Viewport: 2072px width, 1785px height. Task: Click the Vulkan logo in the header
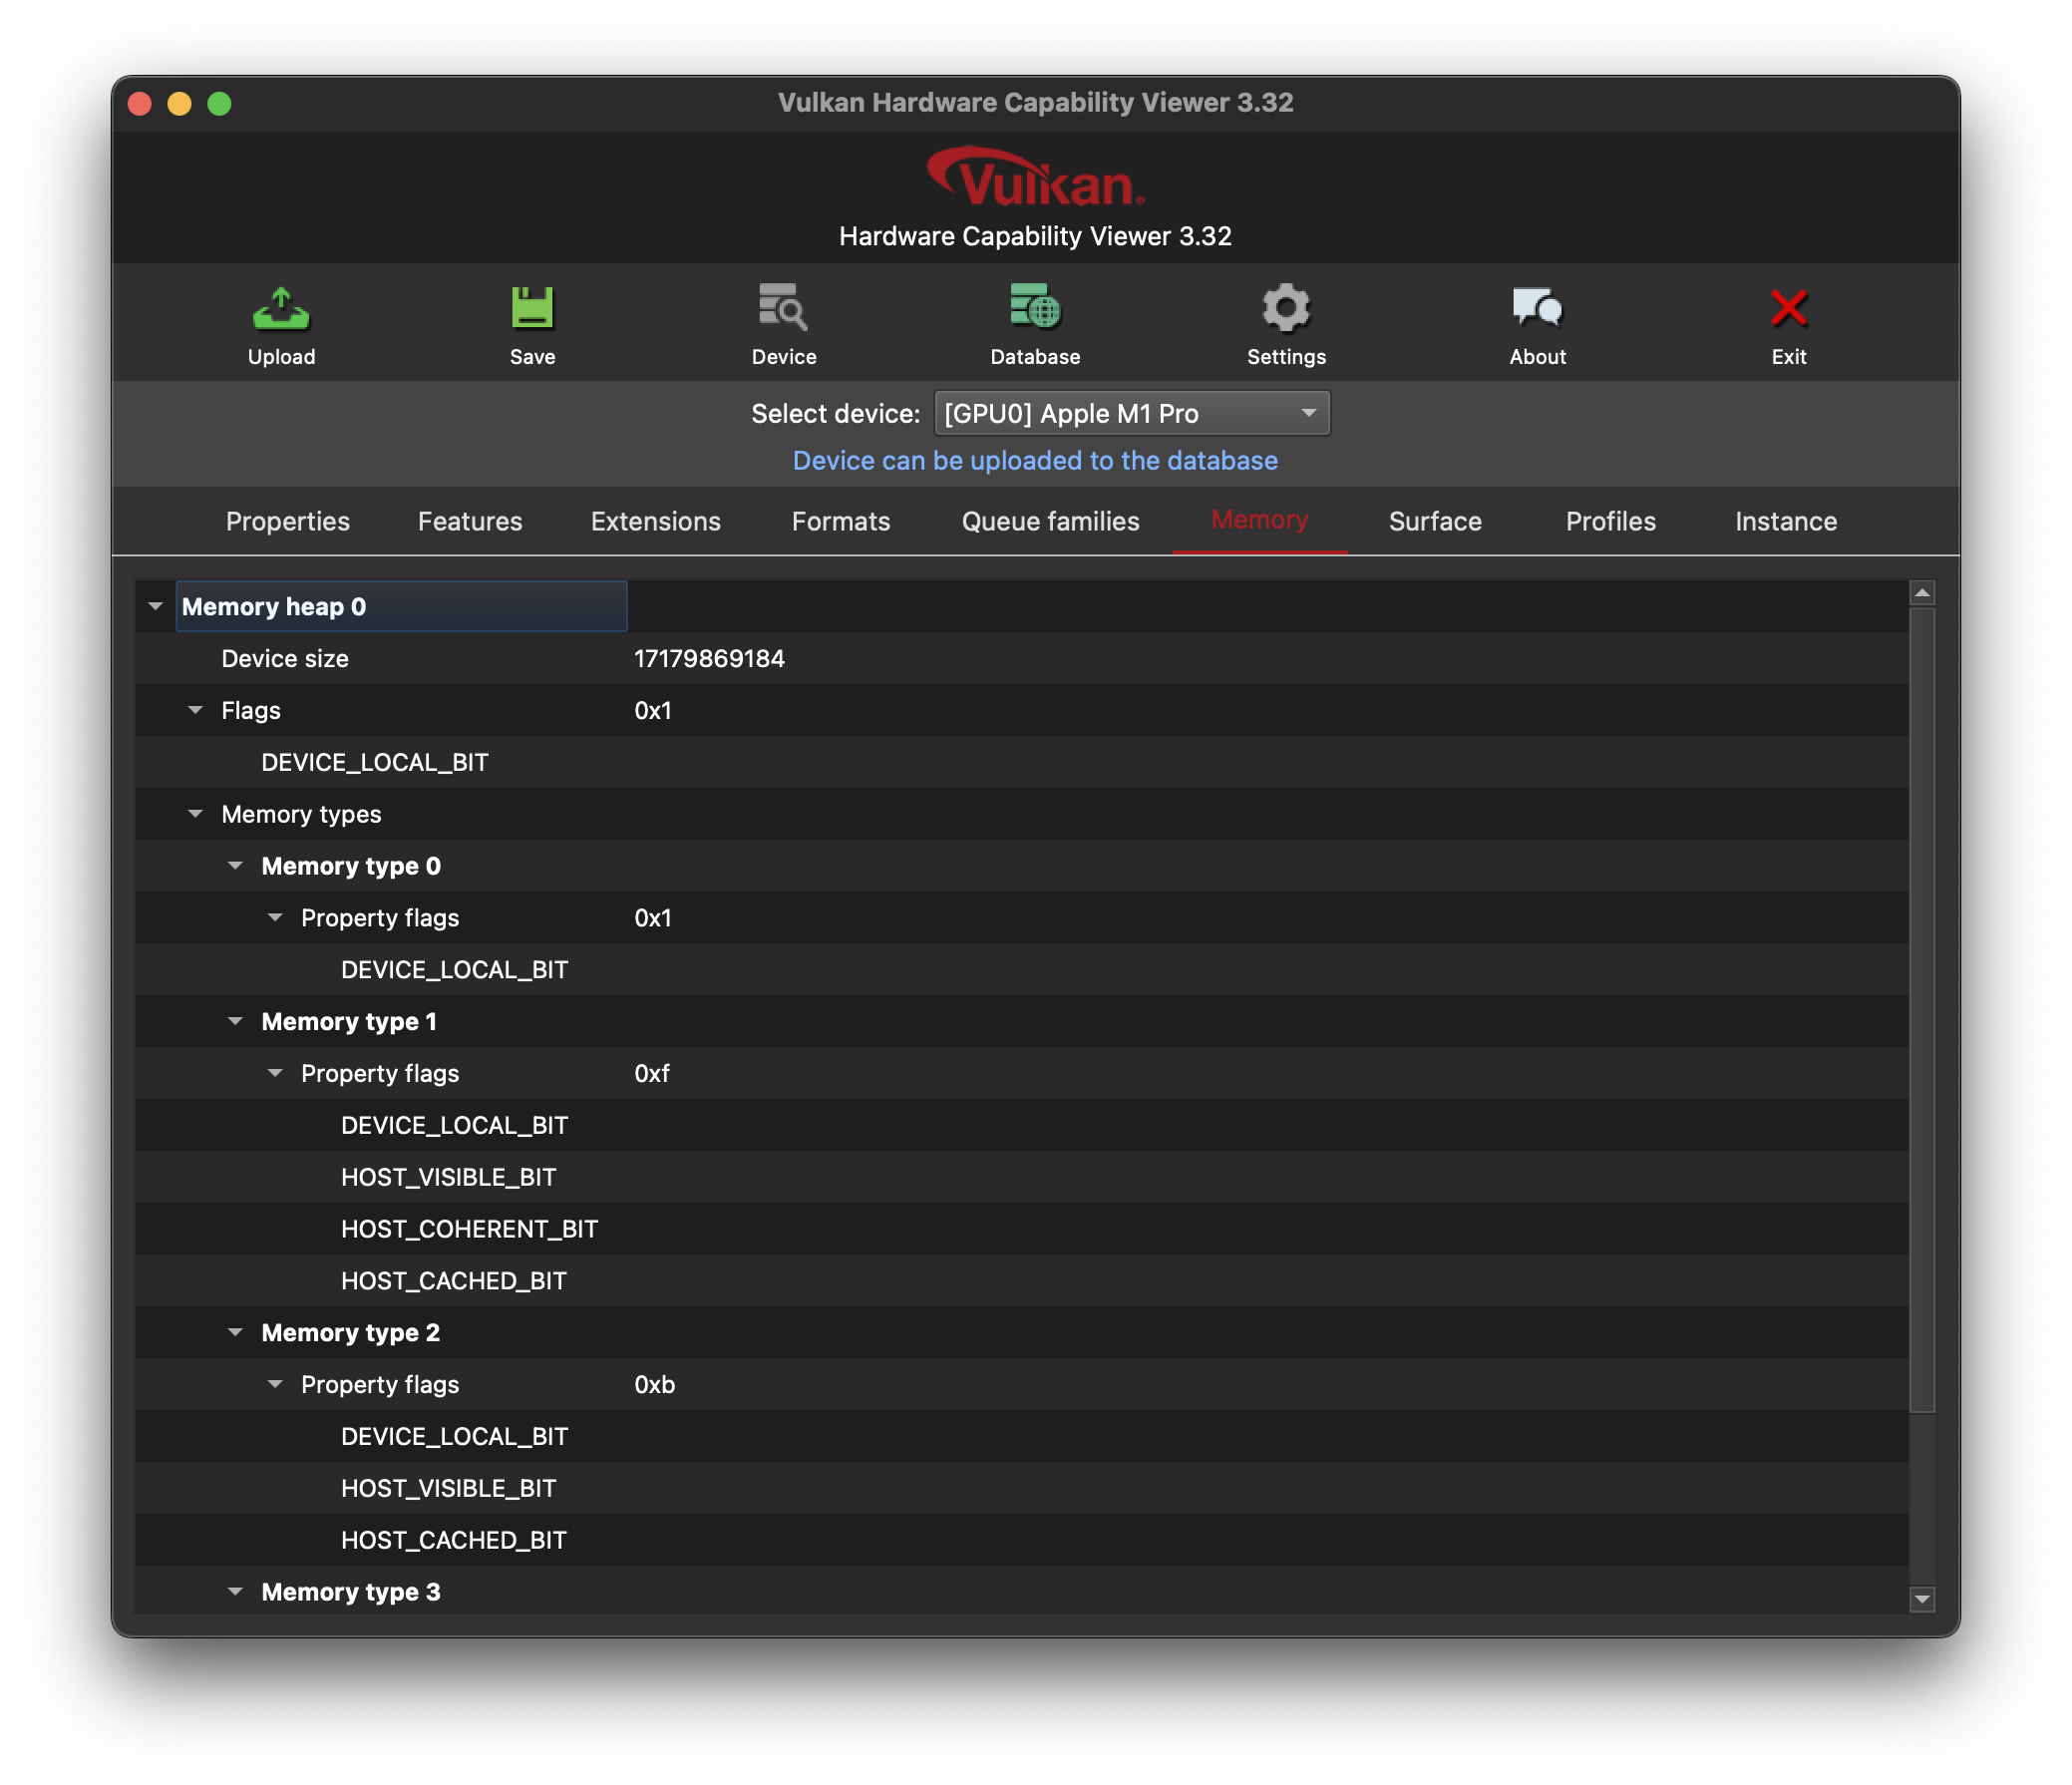[x=1036, y=176]
